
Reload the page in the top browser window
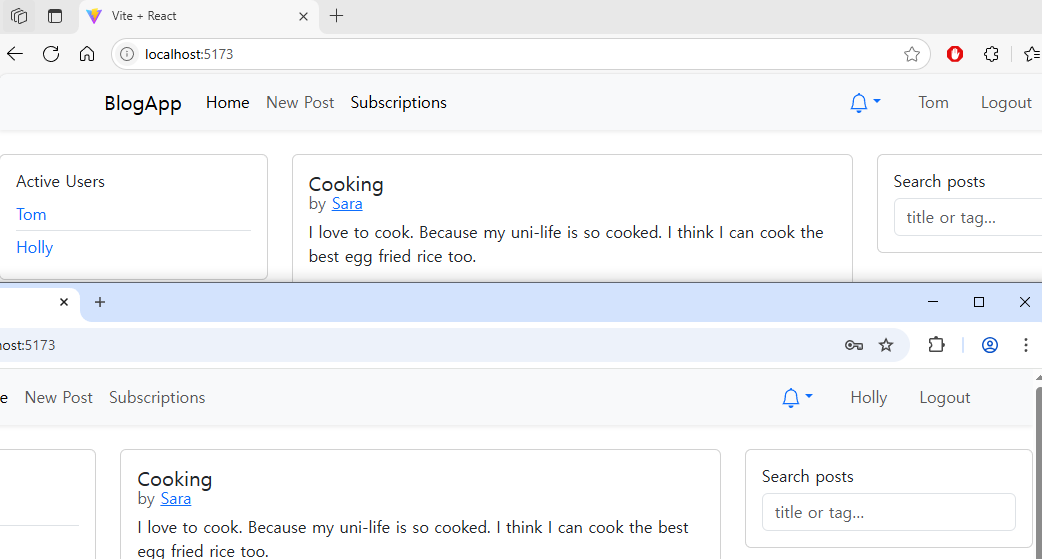(x=51, y=54)
